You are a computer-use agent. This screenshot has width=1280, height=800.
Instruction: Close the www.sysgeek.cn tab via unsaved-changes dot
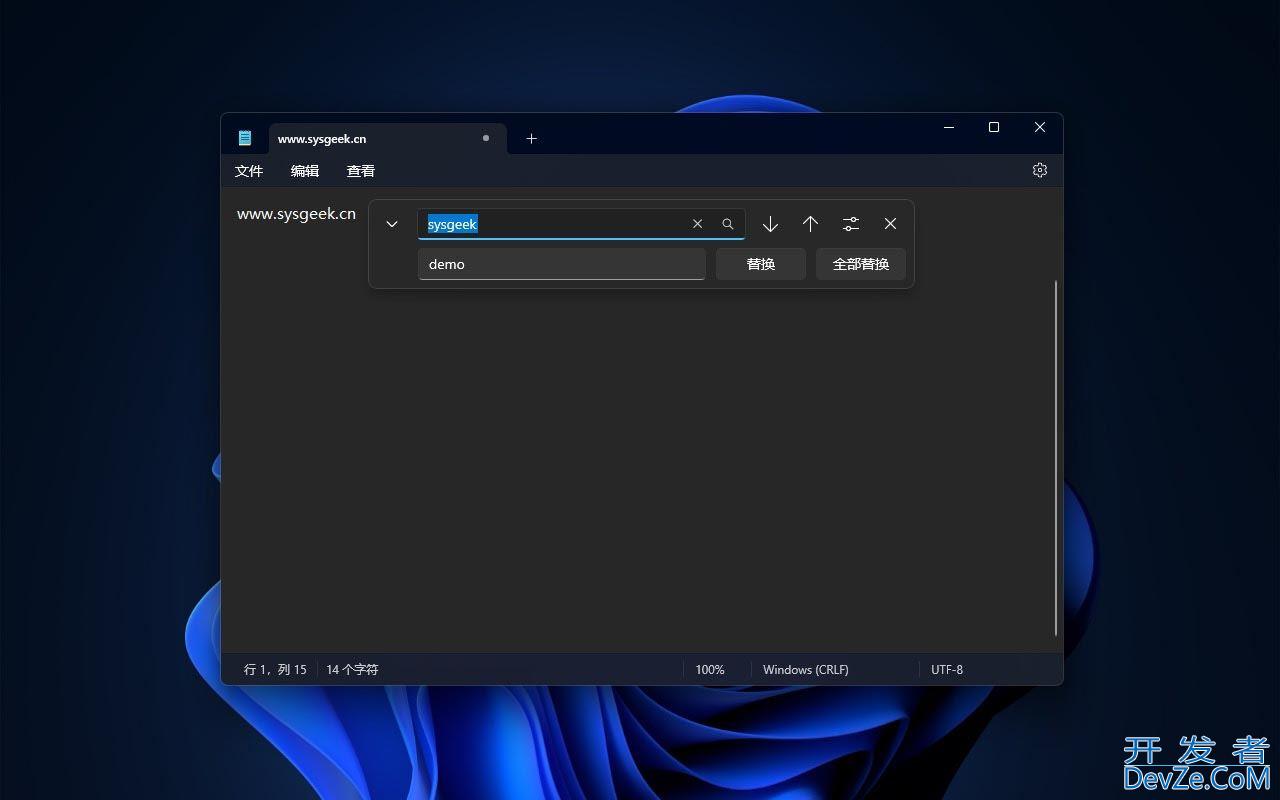(x=486, y=138)
